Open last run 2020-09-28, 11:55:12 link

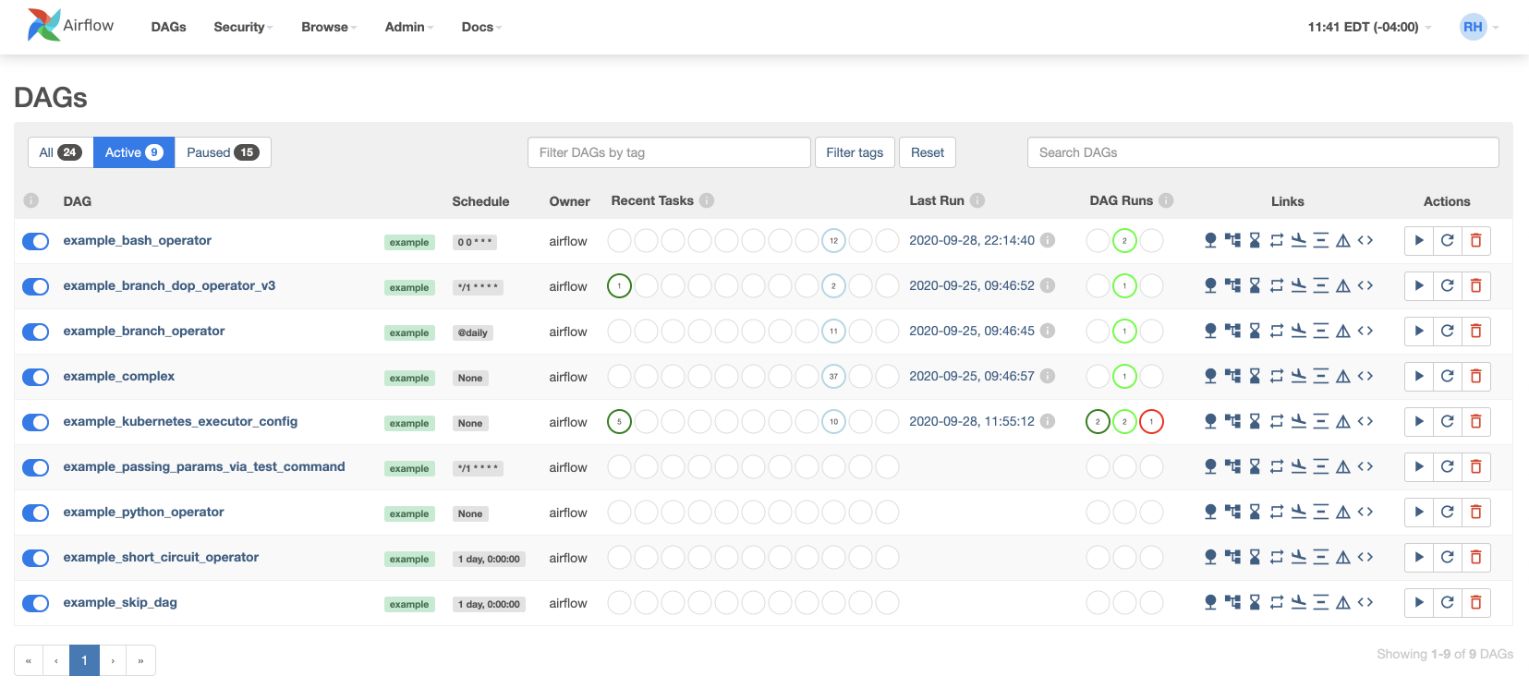[972, 421]
